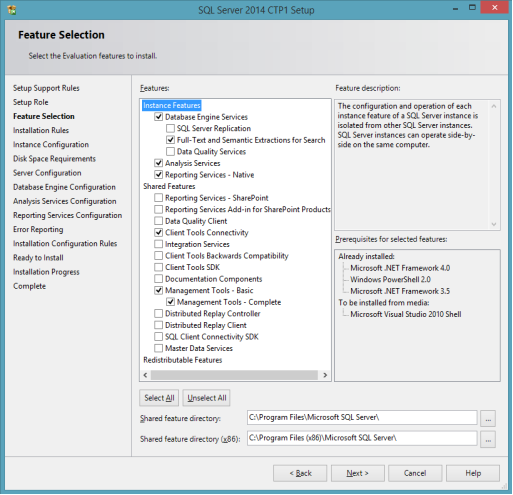Check the SQL Server Replication checkbox
Viewport: 513px width, 495px height.
point(170,128)
